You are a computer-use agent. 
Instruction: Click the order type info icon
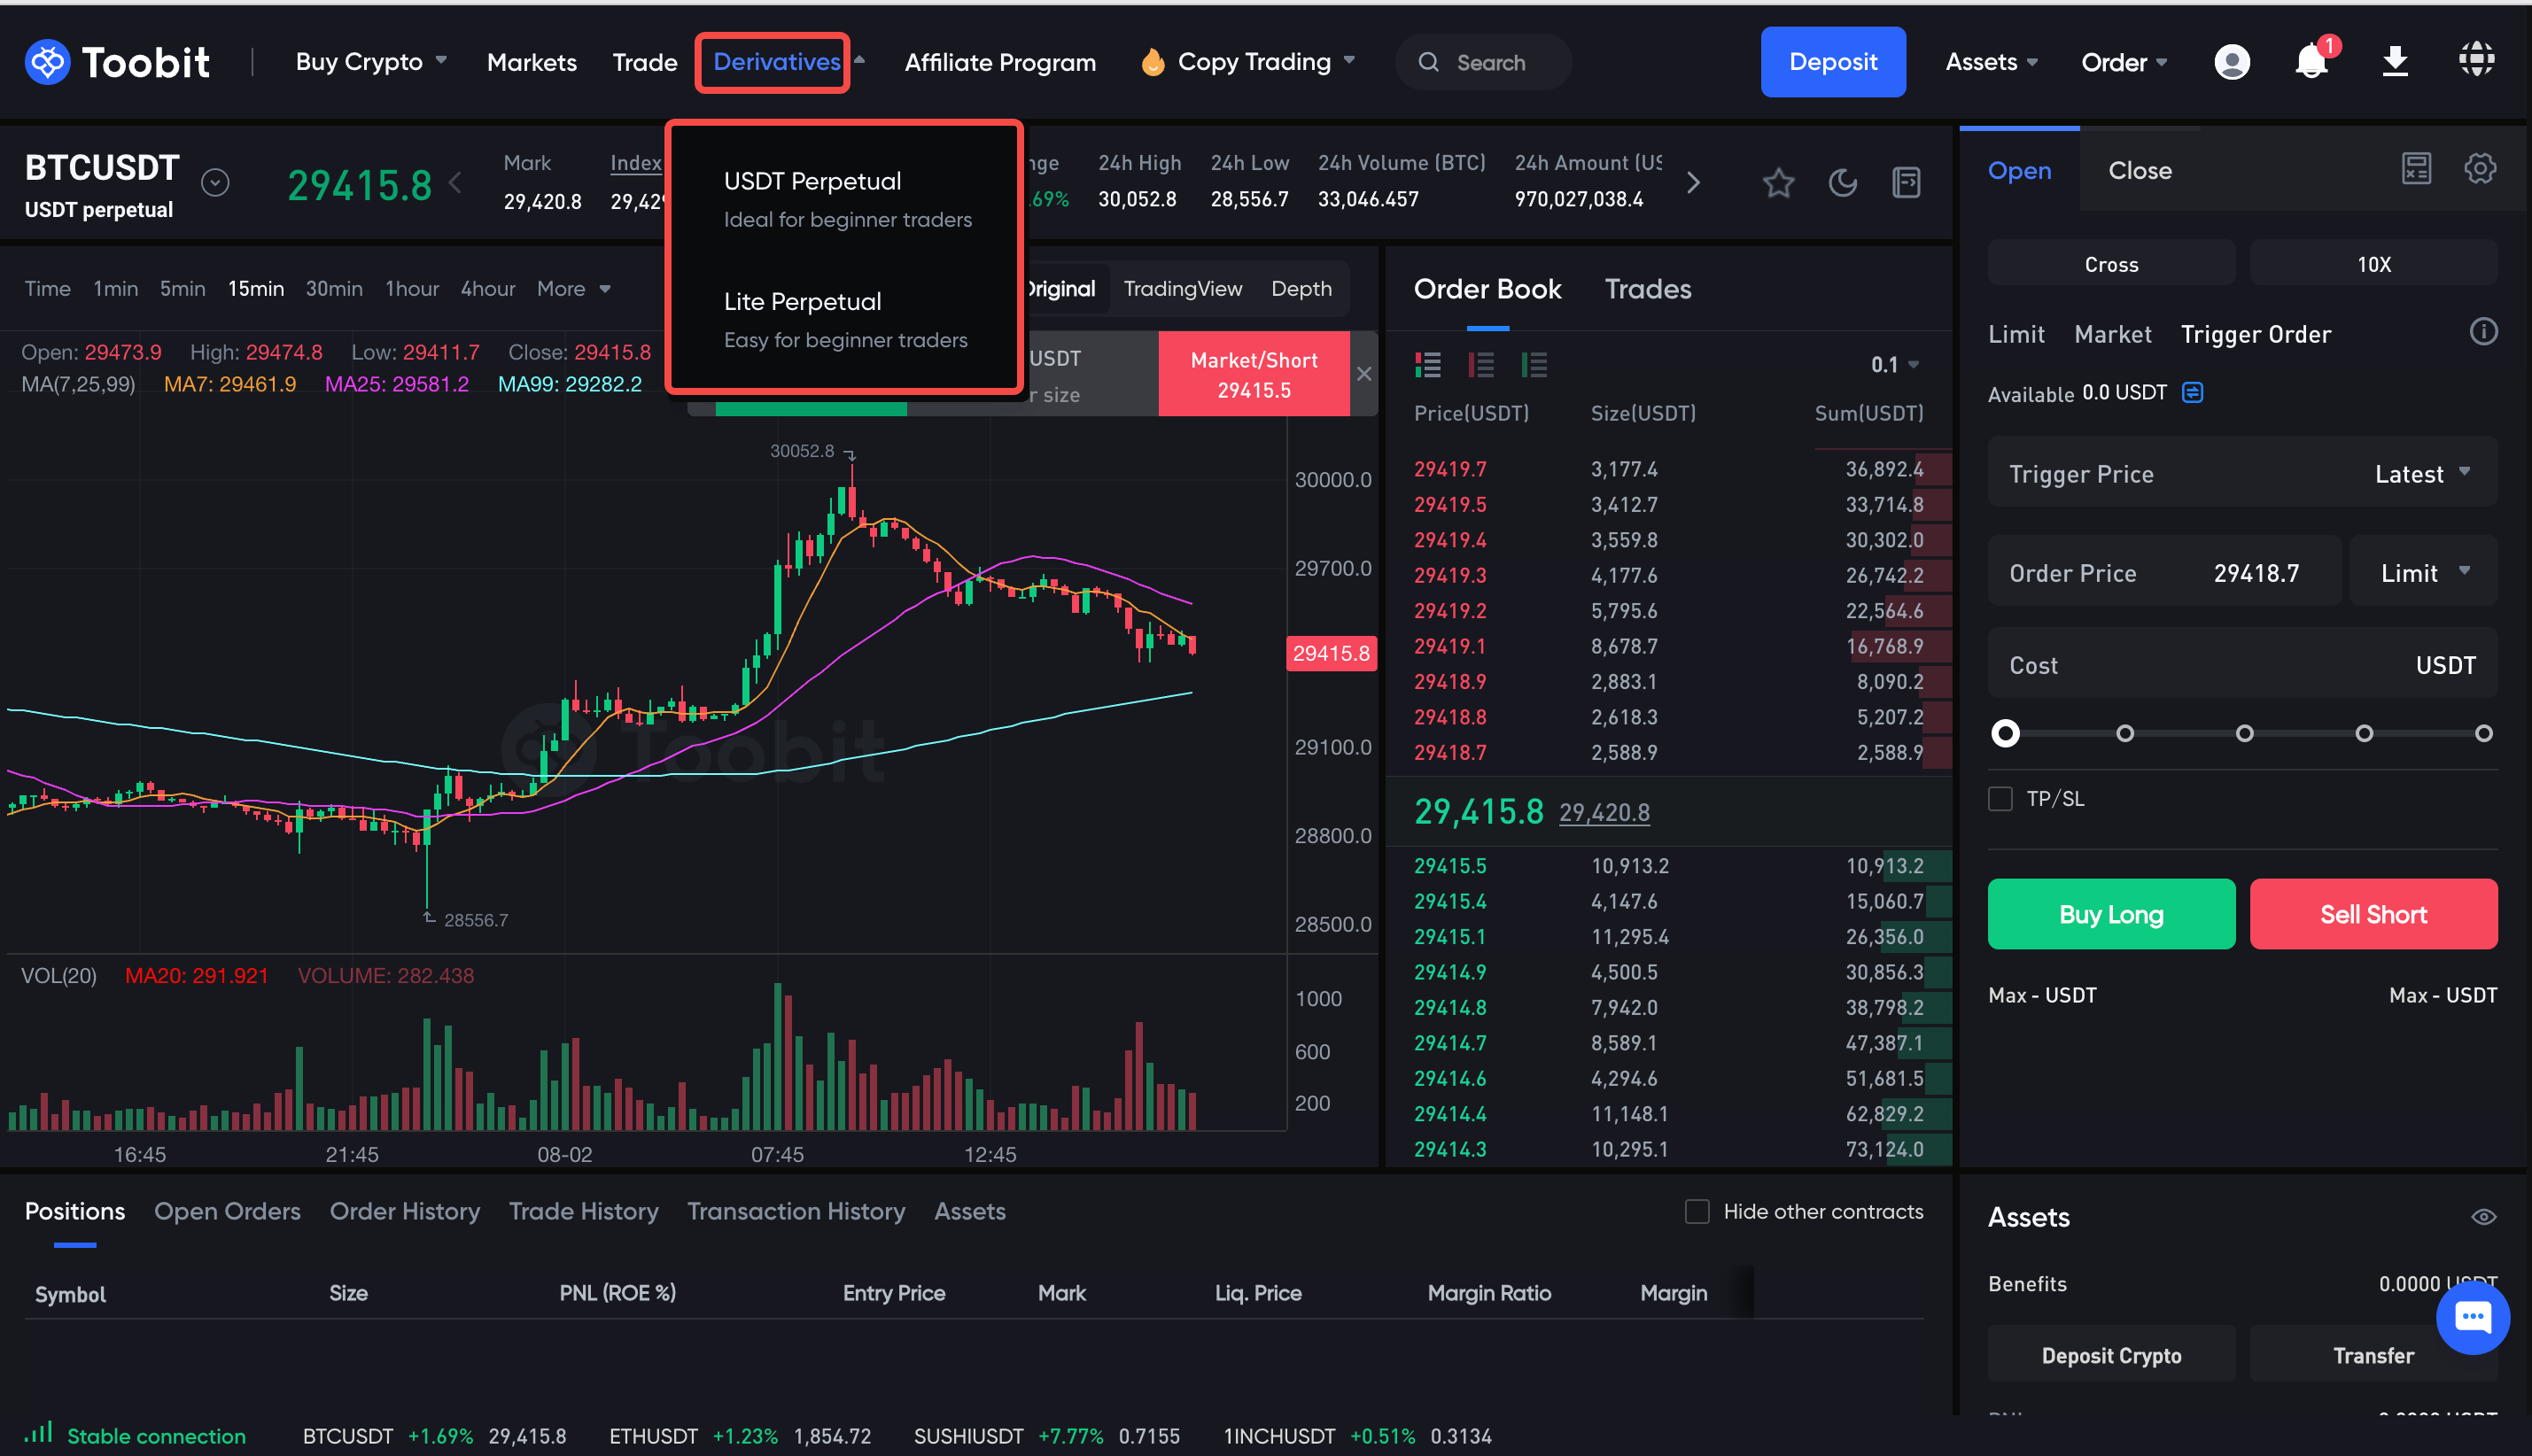[2483, 332]
